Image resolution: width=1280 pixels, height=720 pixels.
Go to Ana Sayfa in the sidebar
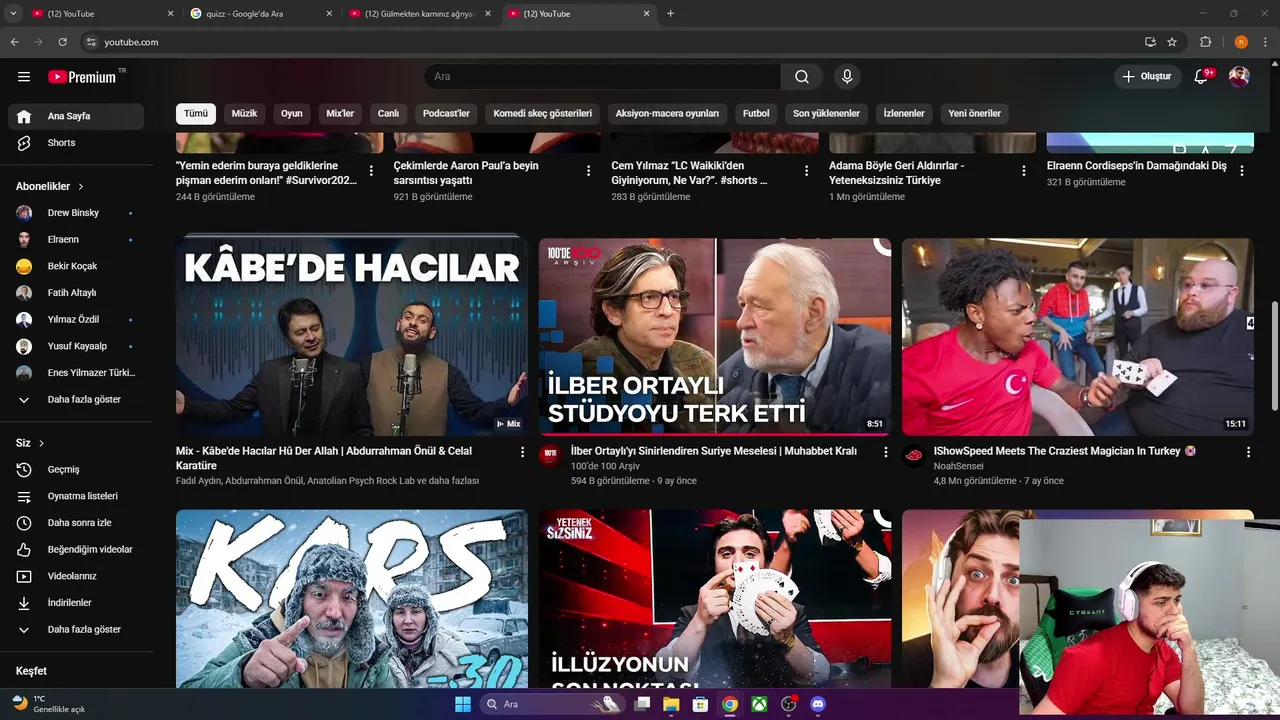pyautogui.click(x=76, y=116)
